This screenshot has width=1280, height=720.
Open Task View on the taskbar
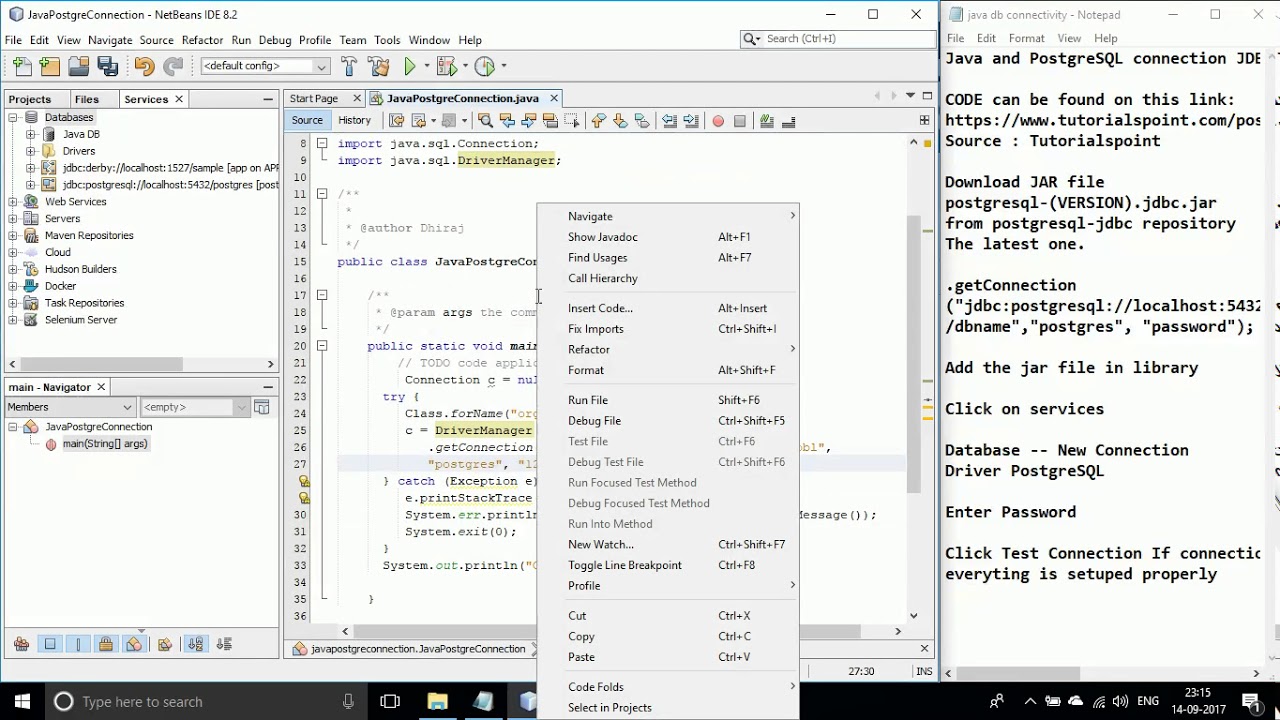click(x=390, y=702)
